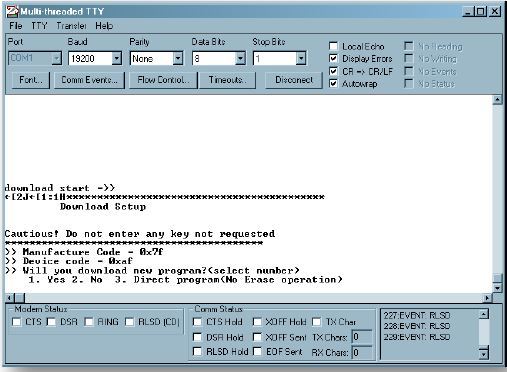Click the Timeouts... button
Image resolution: width=507 pixels, height=372 pixels.
227,80
